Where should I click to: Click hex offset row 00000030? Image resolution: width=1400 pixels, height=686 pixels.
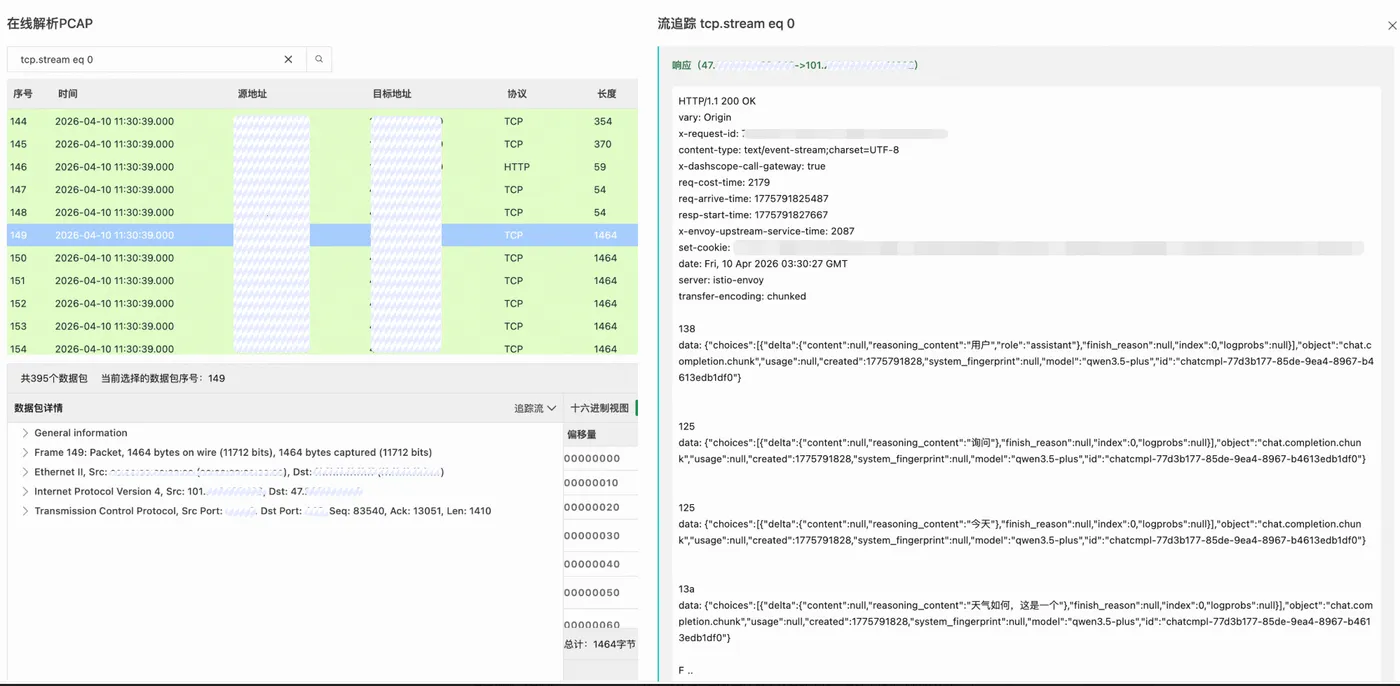click(x=600, y=536)
